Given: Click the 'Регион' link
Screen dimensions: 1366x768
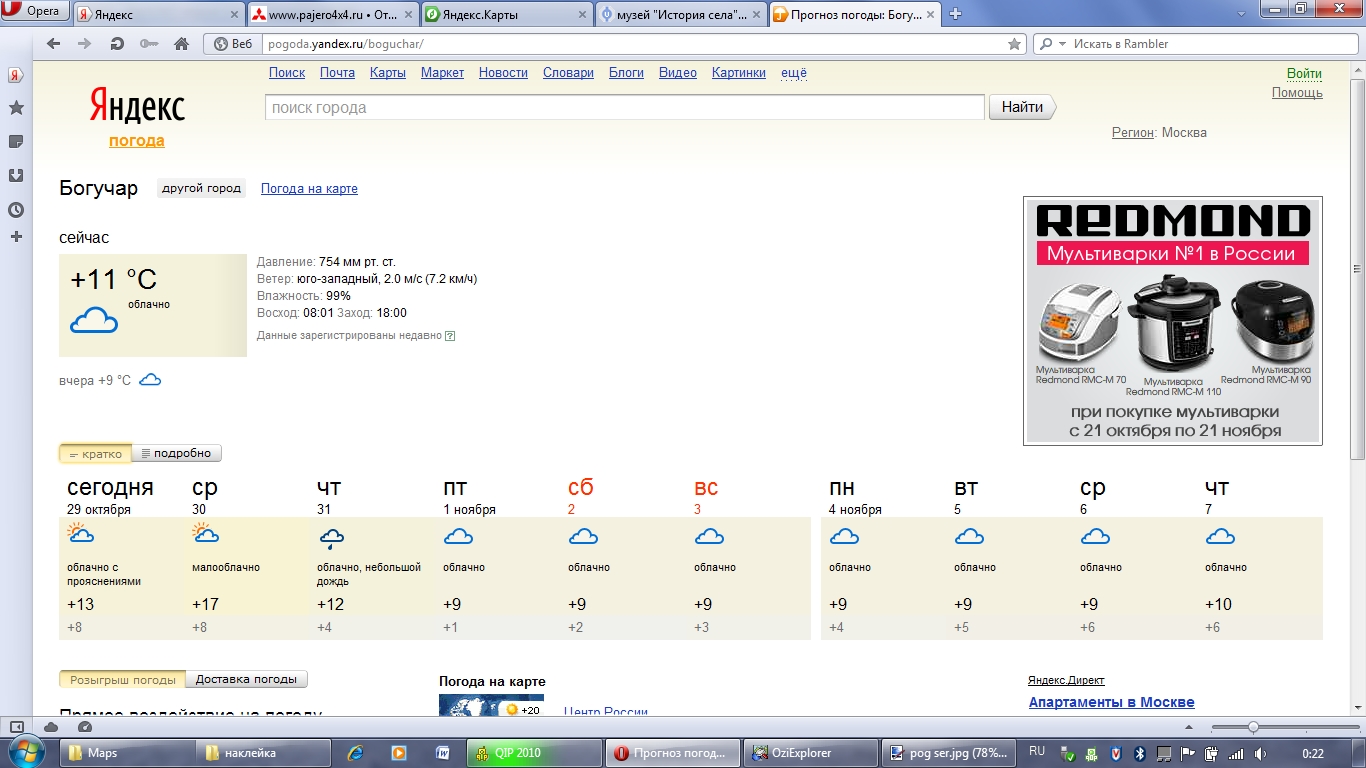Looking at the screenshot, I should (1133, 132).
